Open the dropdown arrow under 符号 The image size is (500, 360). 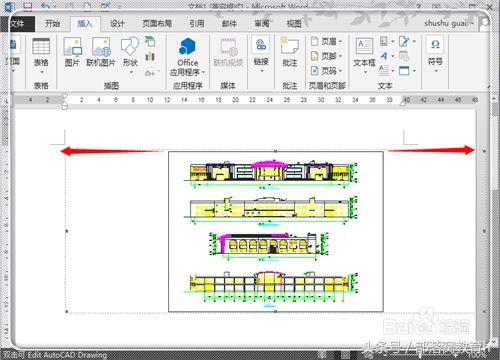(436, 71)
